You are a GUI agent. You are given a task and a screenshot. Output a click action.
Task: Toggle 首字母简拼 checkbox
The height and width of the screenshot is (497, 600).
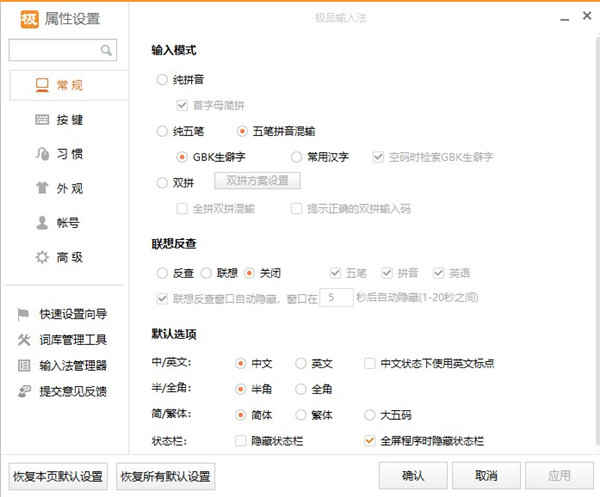click(x=182, y=105)
